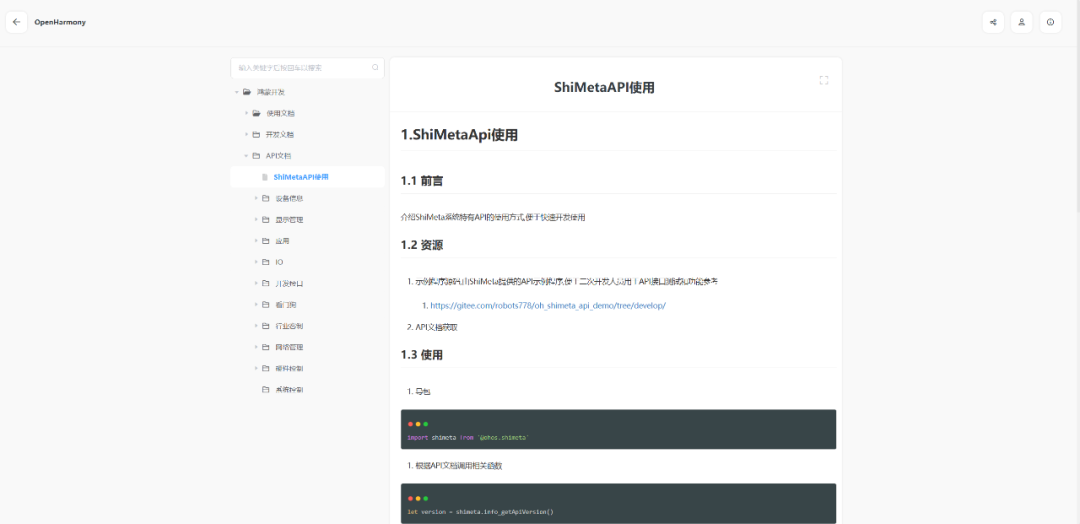Click the 设备信息 folder icon
Screen dimensions: 1080x524
coord(265,198)
